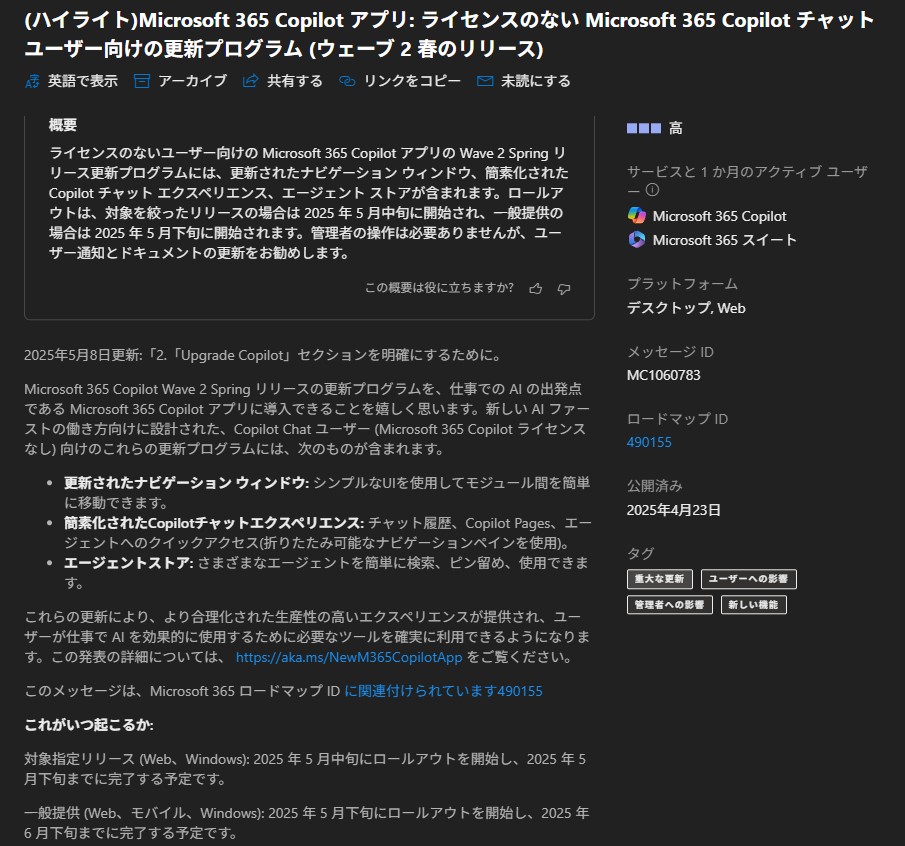Click the published date 2025年4月23日
Image resolution: width=905 pixels, height=846 pixels.
pos(674,510)
